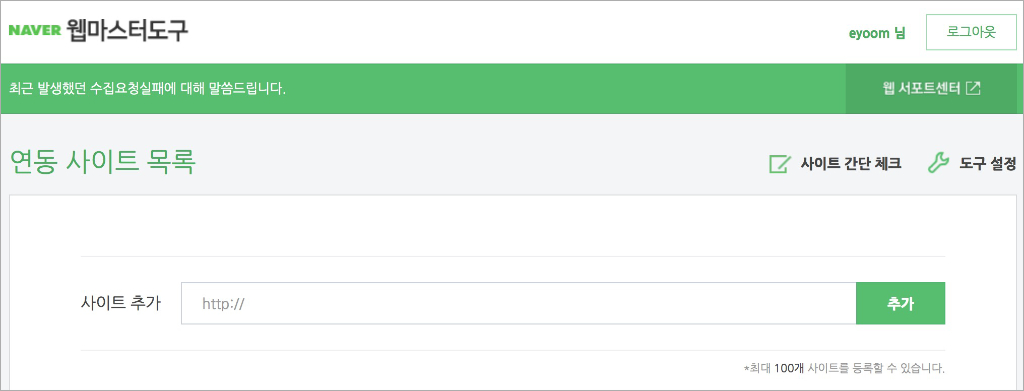Screen dimensions: 1024x391
Task: Click the external link icon beside 웹 서포트센터
Action: point(973,89)
